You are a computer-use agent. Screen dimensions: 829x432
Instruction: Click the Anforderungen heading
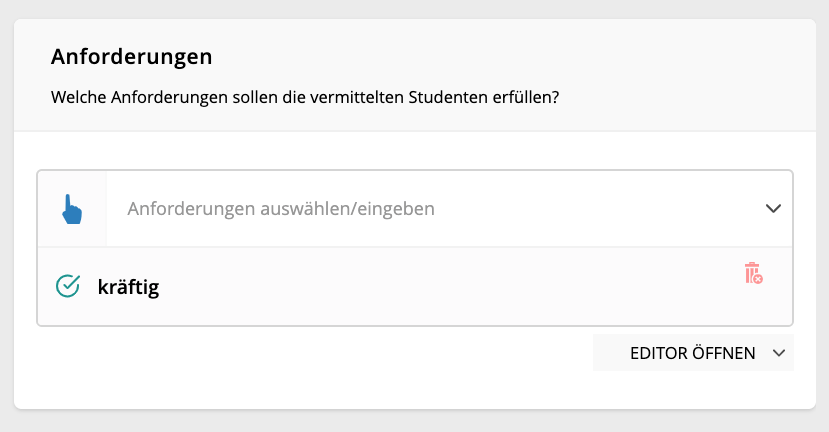pos(132,57)
